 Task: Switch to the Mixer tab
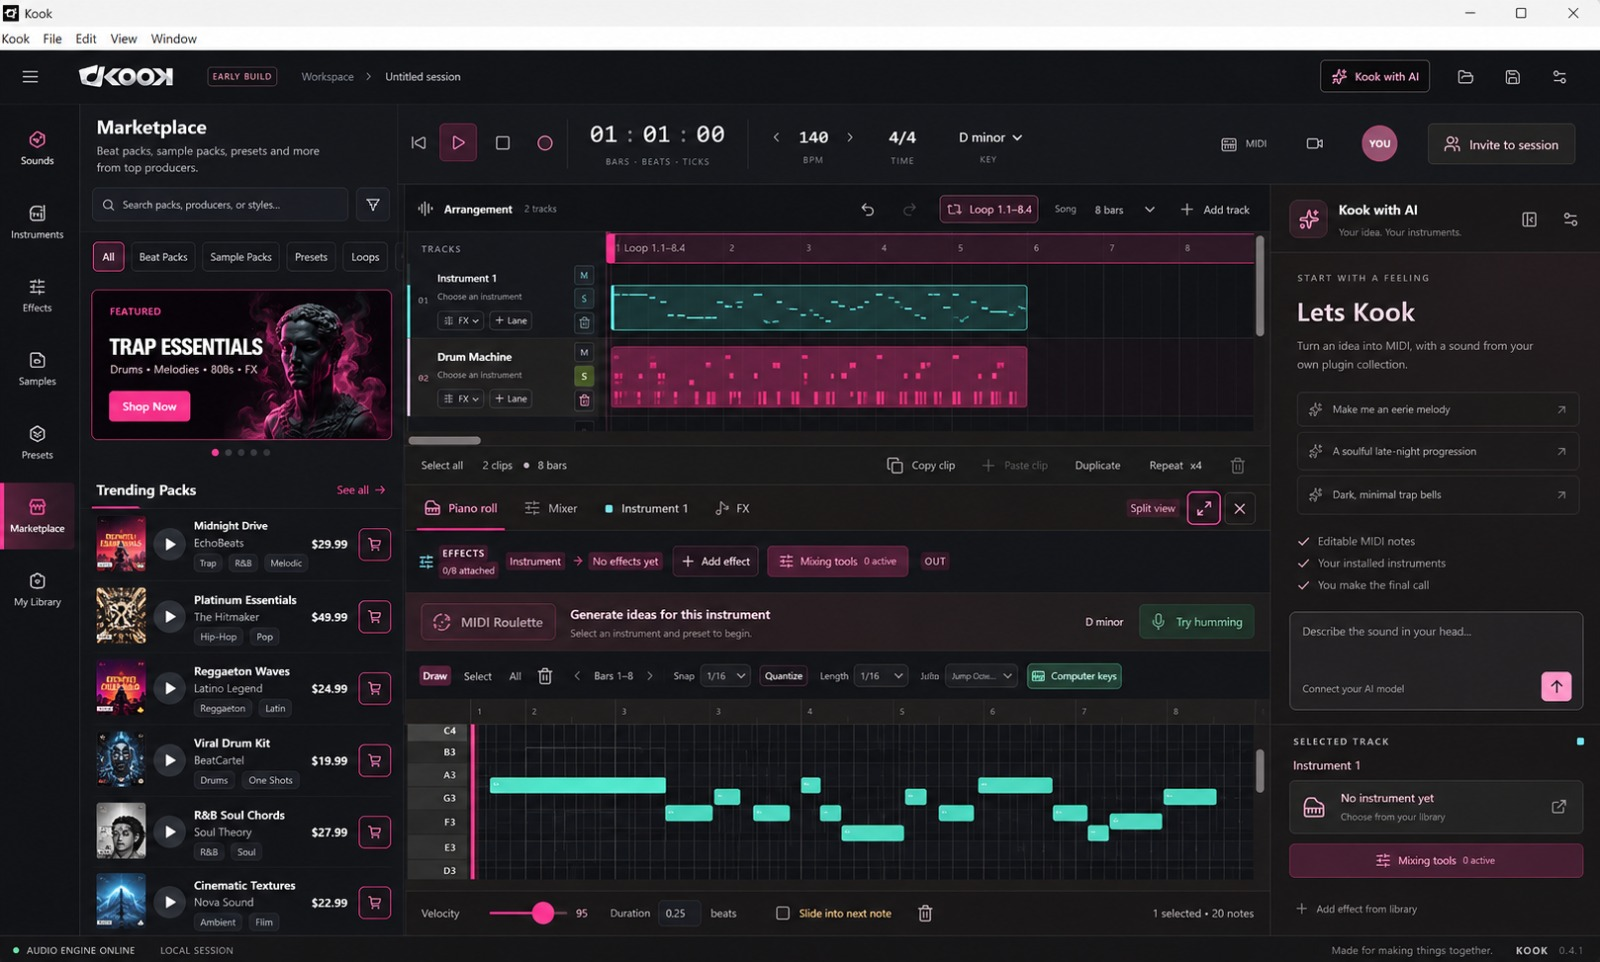pos(551,508)
